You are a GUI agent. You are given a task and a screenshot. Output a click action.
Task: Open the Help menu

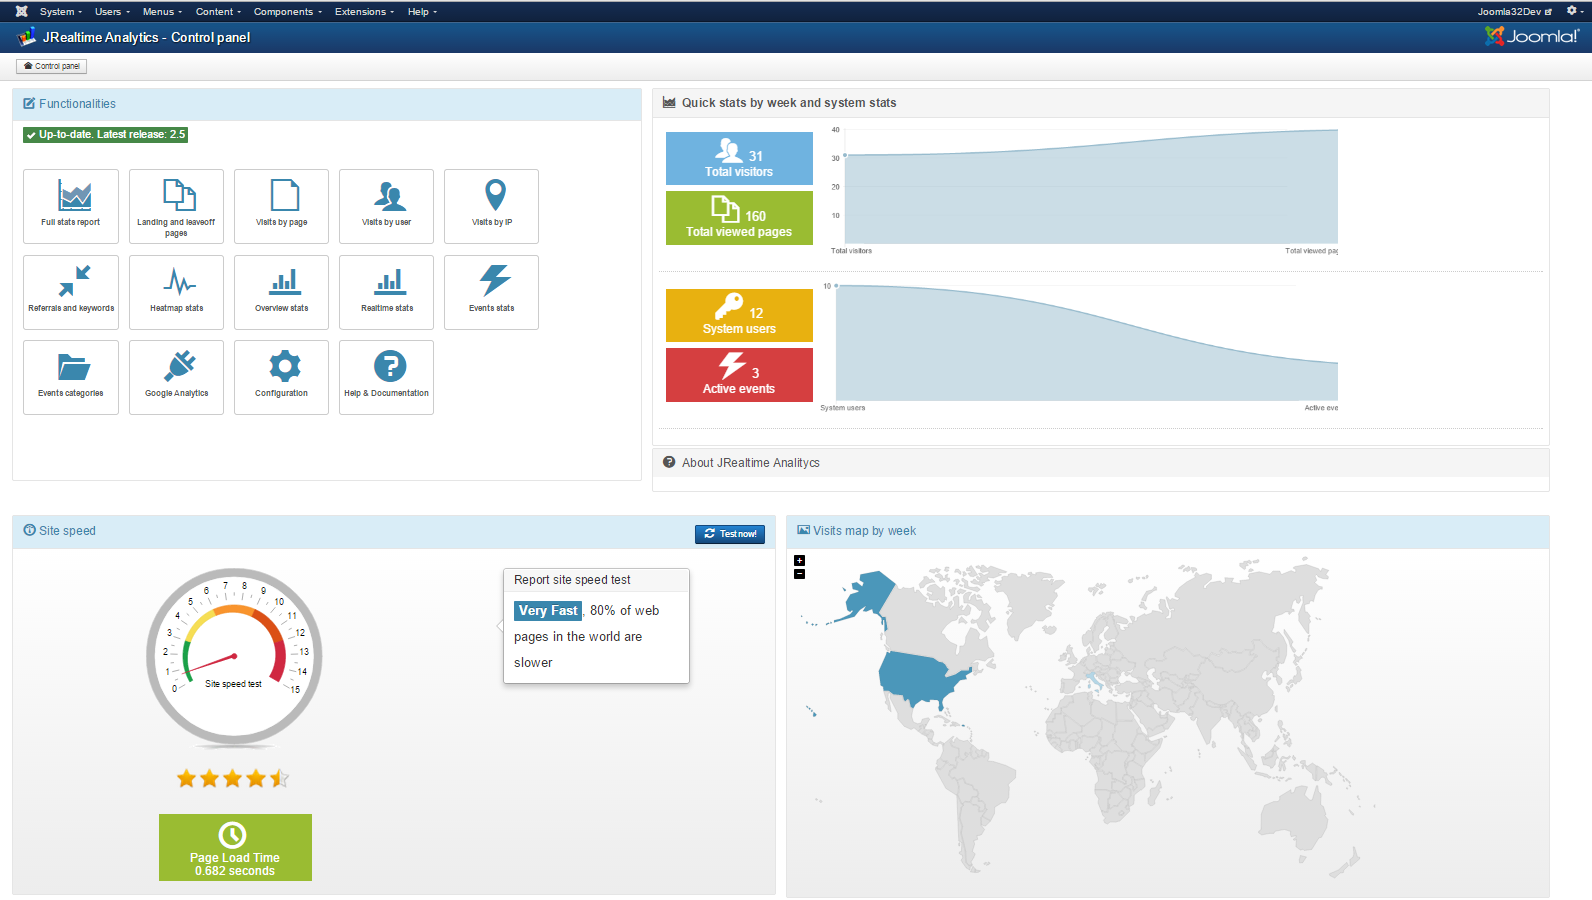(x=422, y=12)
